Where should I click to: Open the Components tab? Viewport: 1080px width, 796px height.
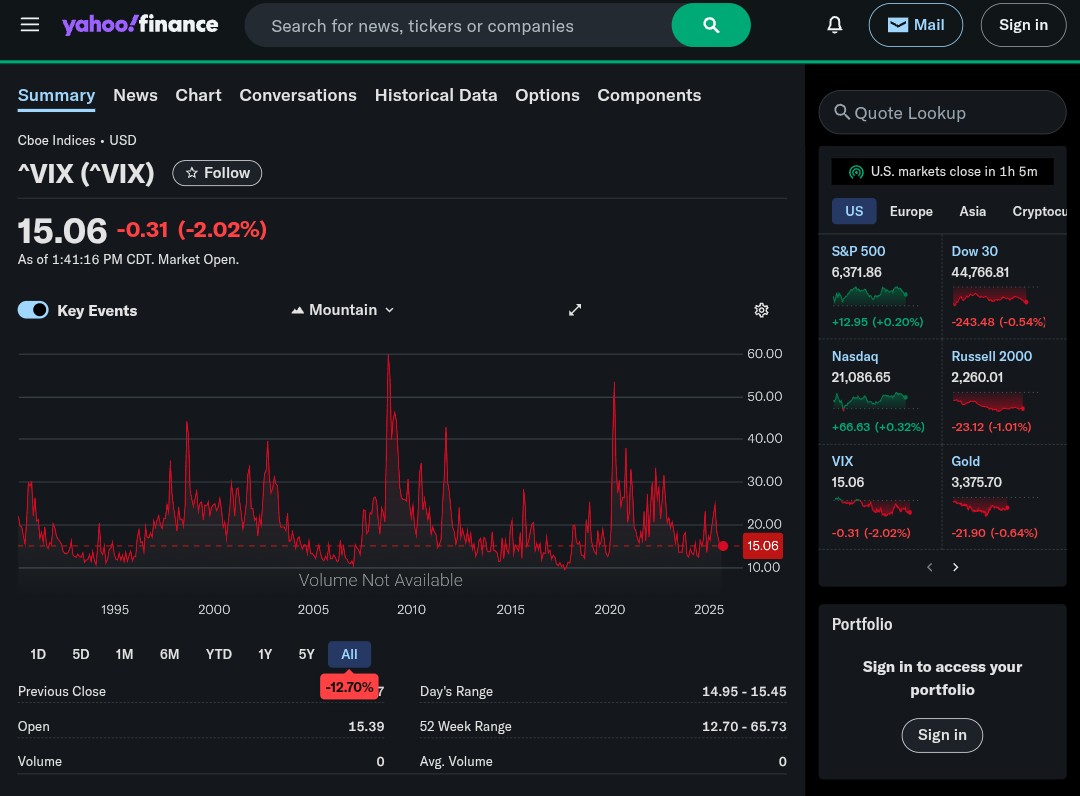(649, 96)
